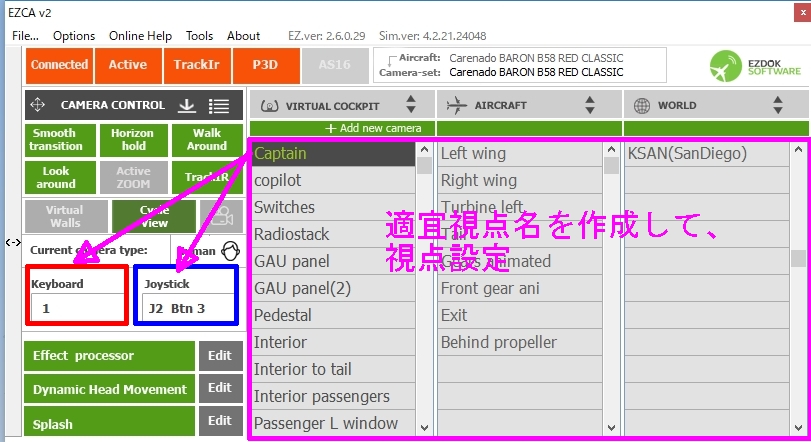The image size is (811, 442).
Task: Select the Pedestal camera
Action: (334, 315)
